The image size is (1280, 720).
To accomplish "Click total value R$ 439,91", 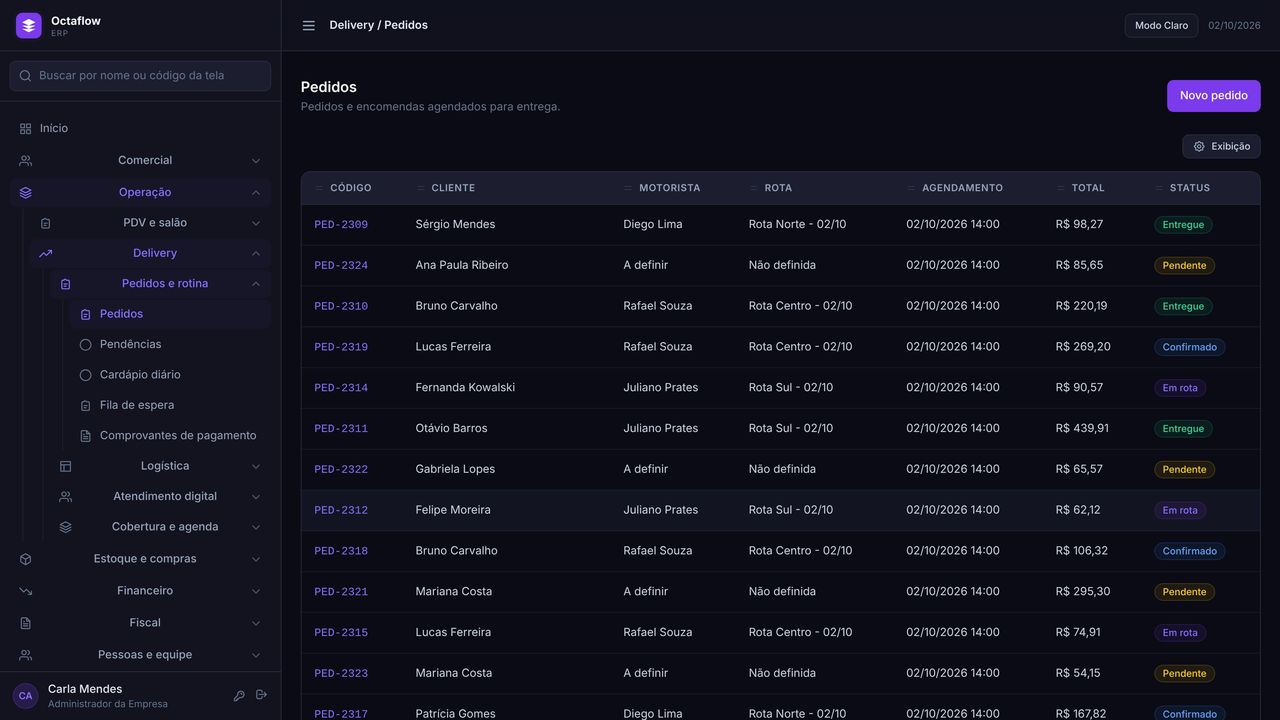I will (x=1081, y=428).
